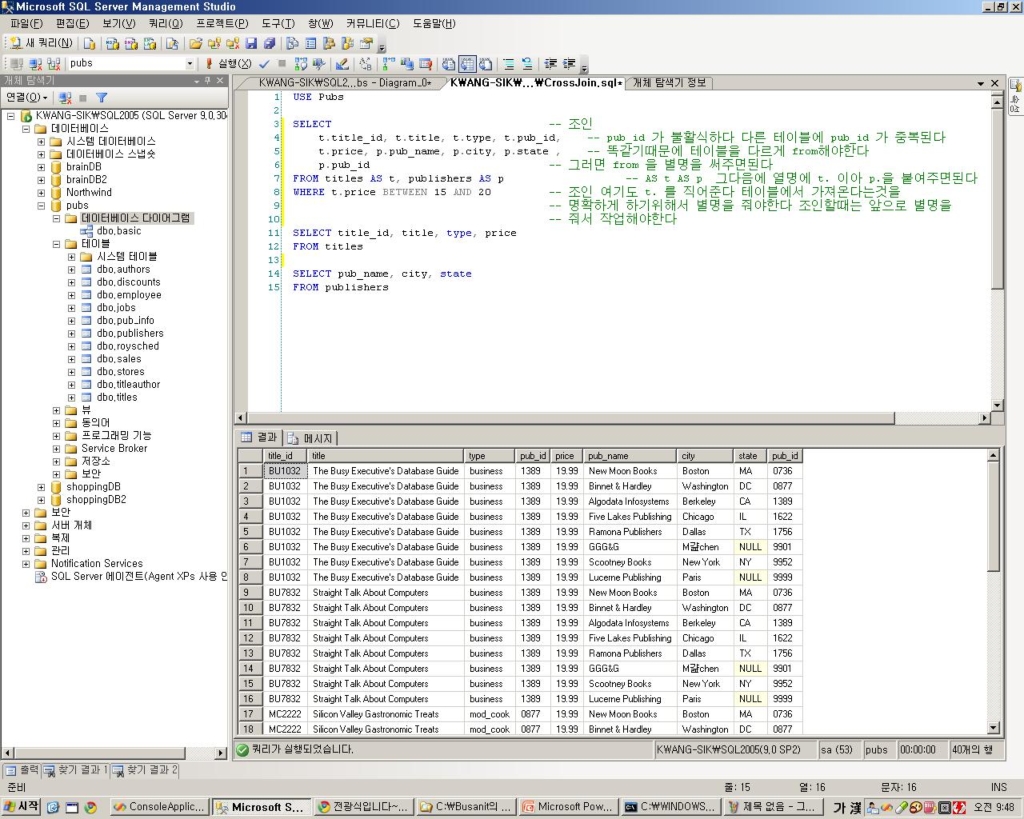
Task: Select dbo.sales table in tree
Action: pyautogui.click(x=119, y=359)
